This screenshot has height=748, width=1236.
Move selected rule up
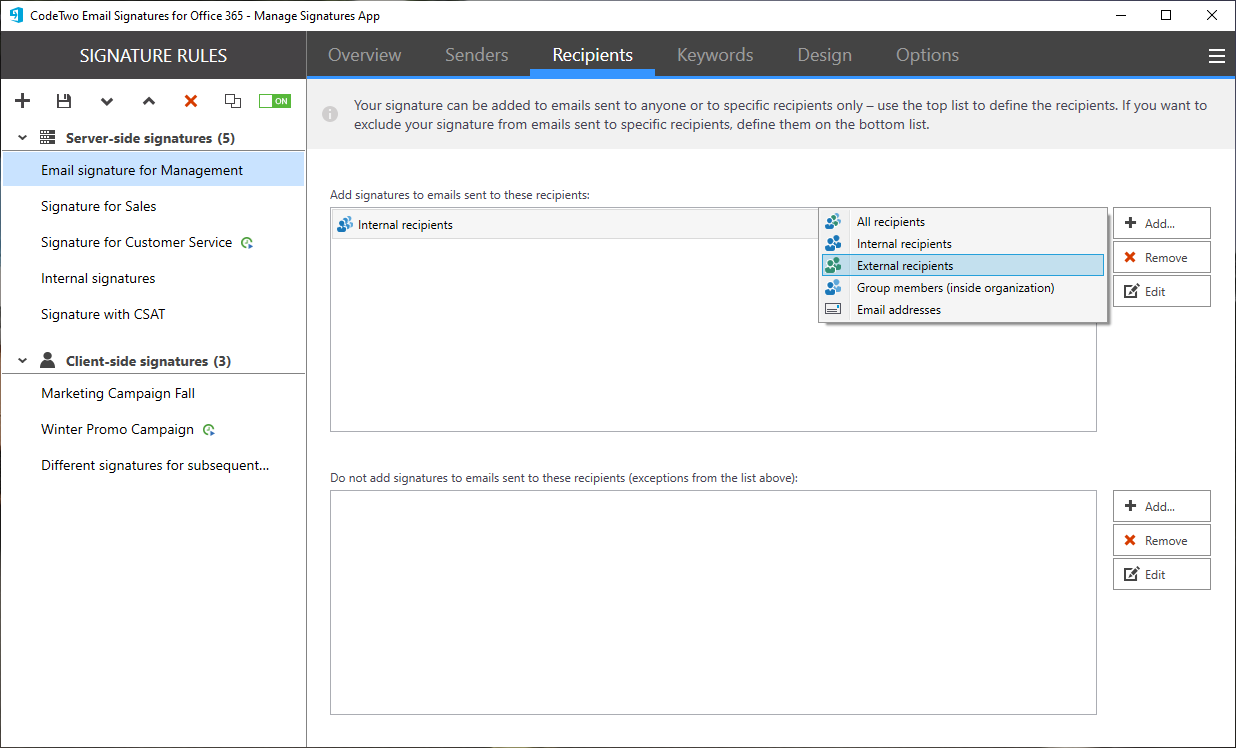[149, 101]
